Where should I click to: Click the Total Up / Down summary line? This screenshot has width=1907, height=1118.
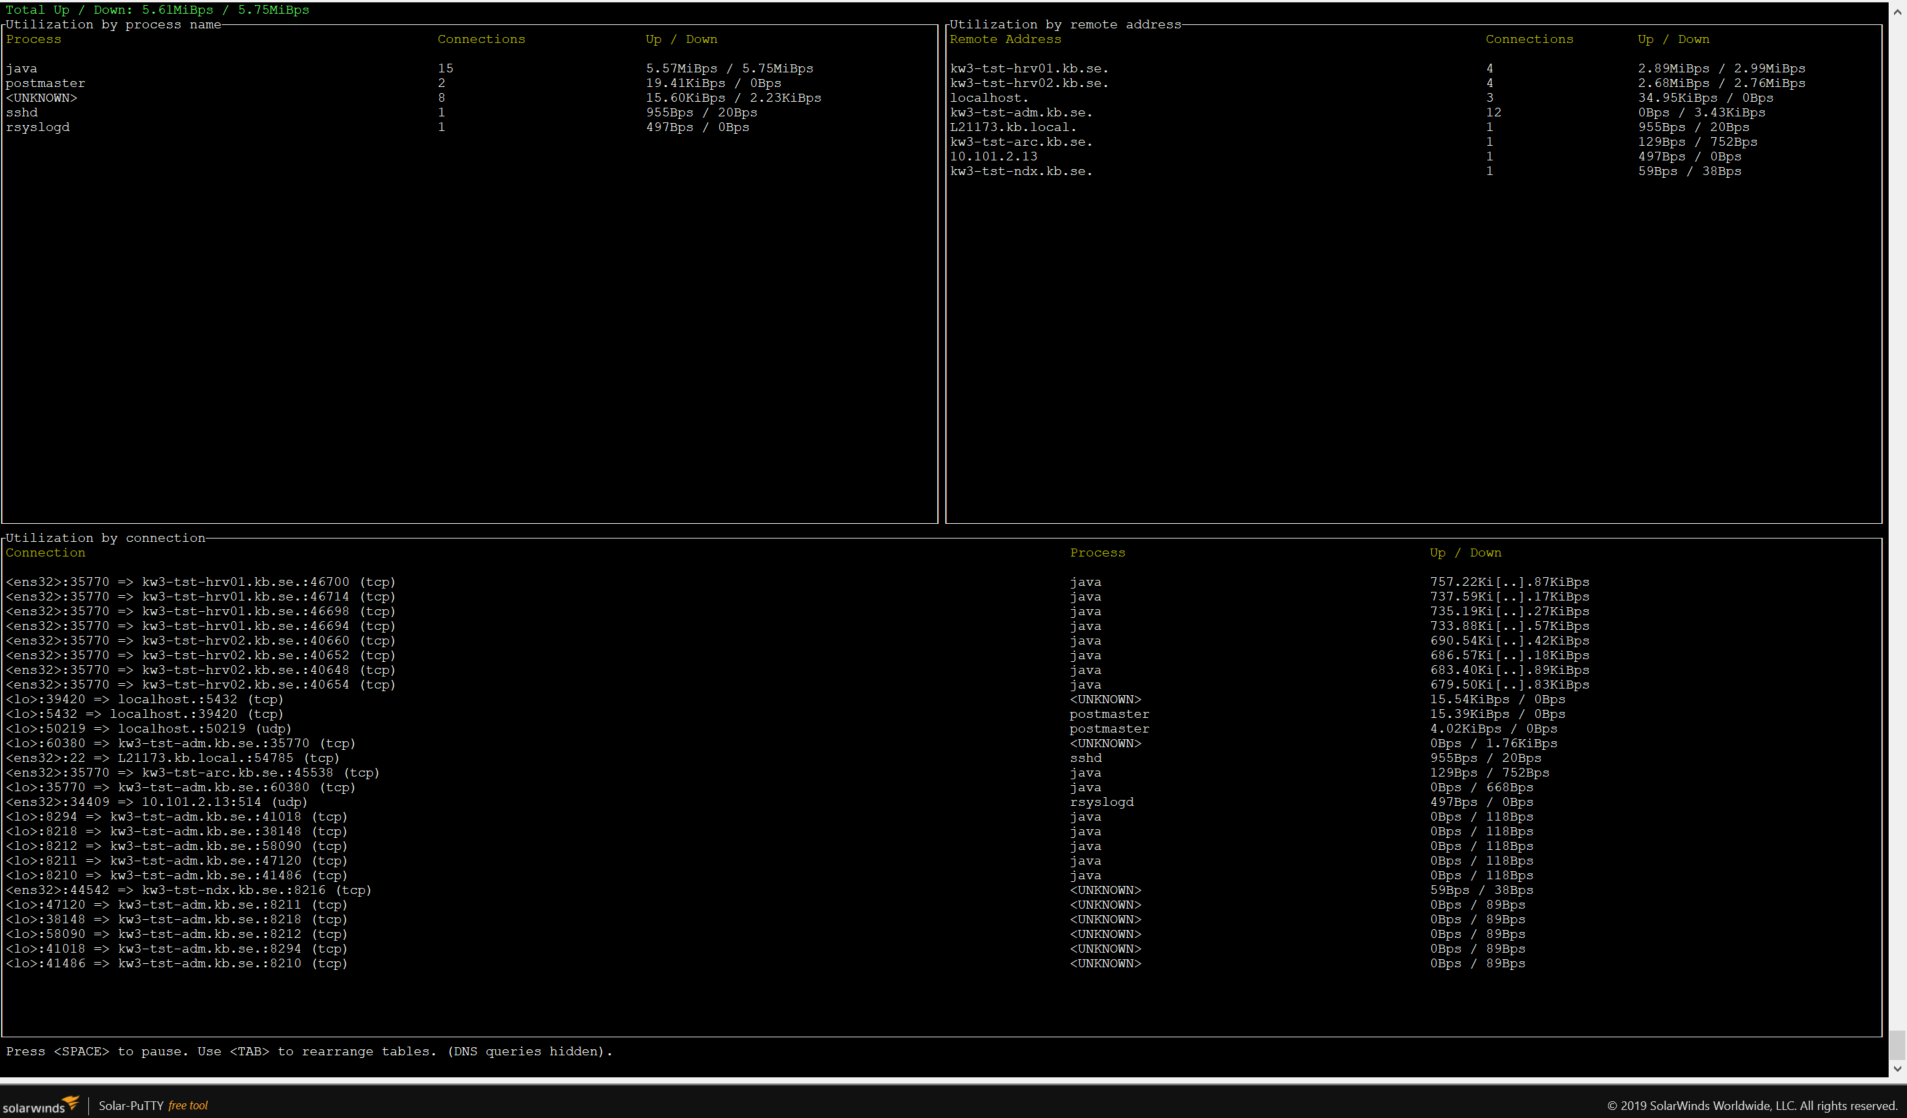pos(158,10)
